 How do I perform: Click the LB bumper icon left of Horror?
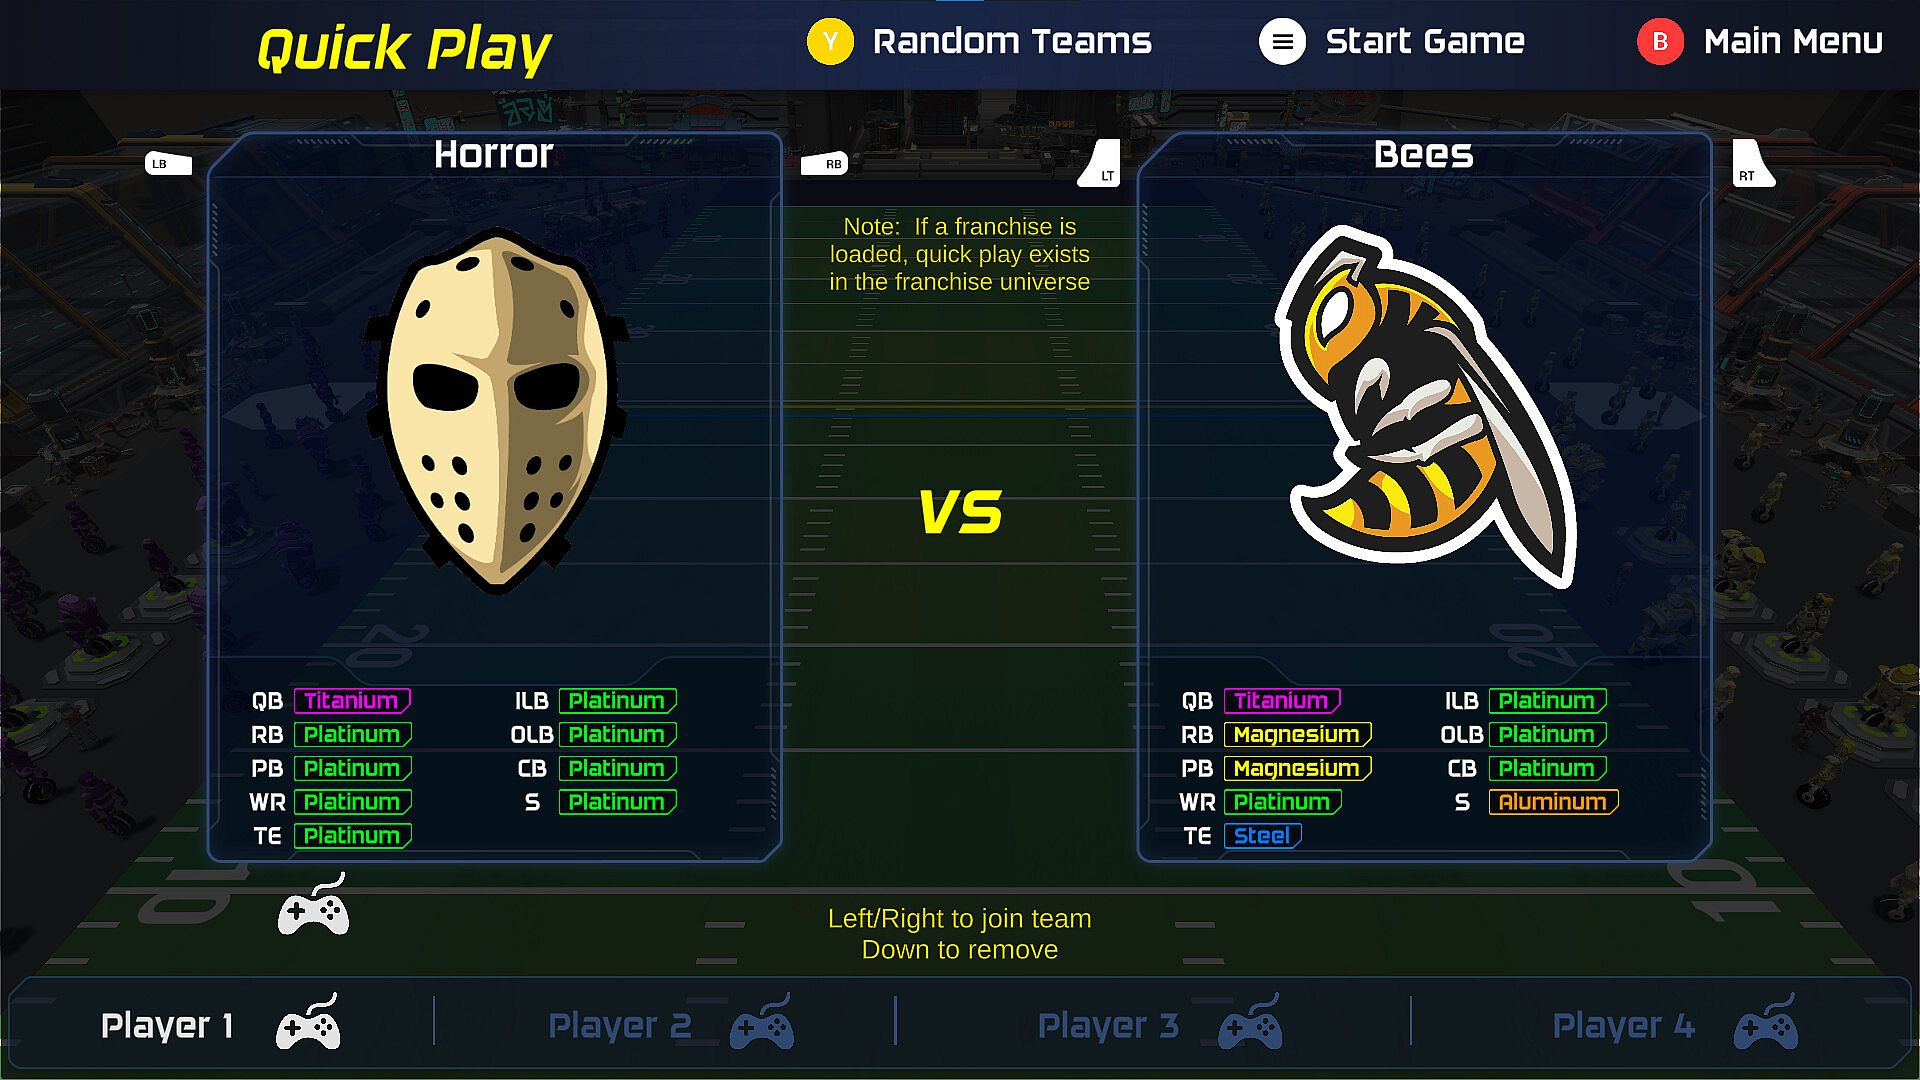coord(168,164)
